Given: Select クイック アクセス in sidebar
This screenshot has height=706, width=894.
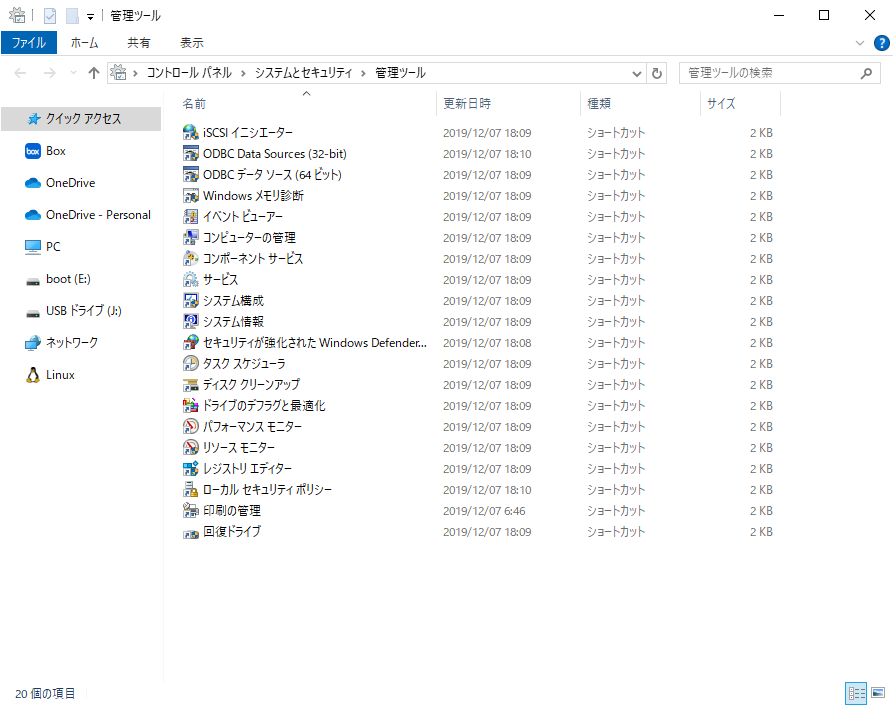Looking at the screenshot, I should click(81, 119).
